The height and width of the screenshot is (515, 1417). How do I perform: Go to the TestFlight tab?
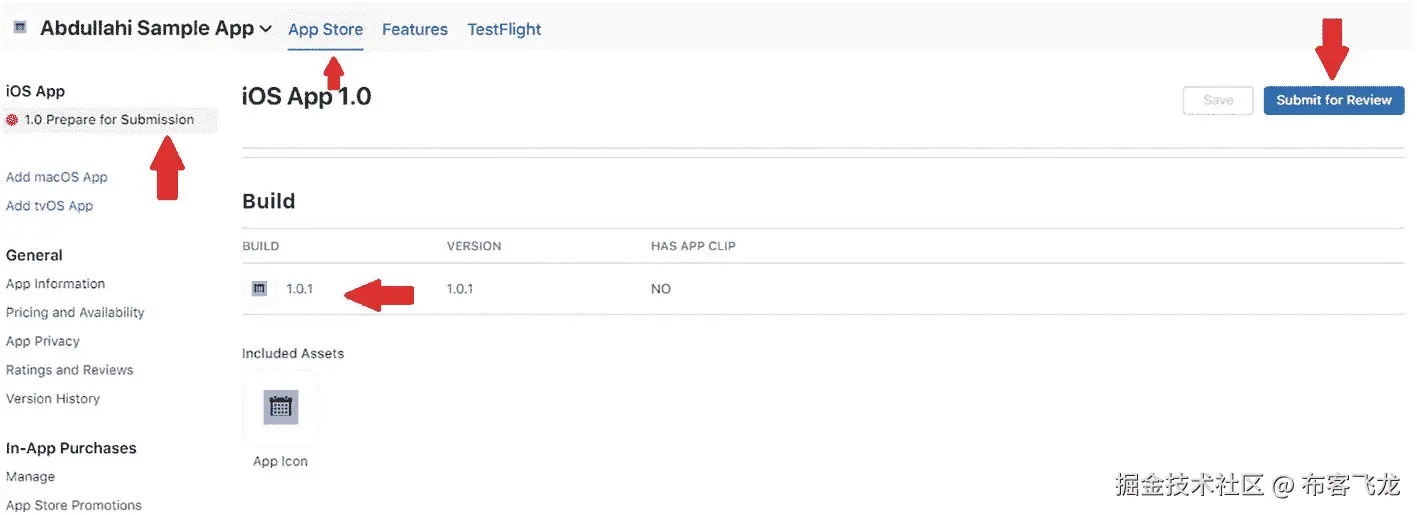pos(504,29)
